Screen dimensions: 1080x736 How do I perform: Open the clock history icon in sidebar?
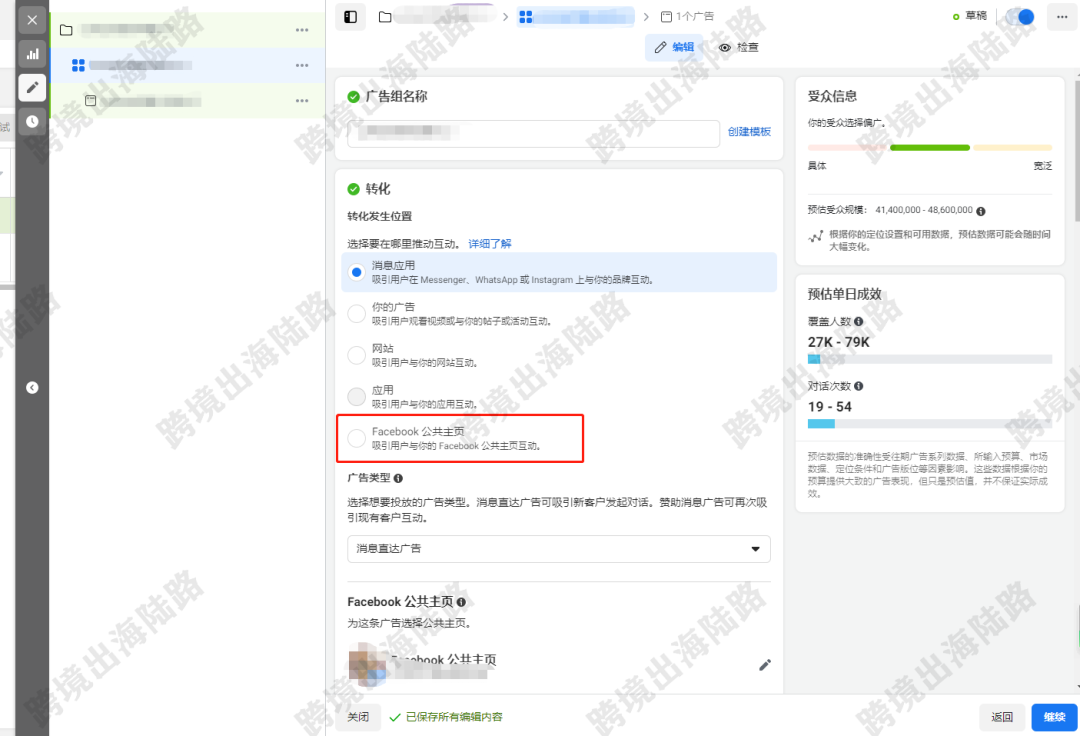point(32,121)
